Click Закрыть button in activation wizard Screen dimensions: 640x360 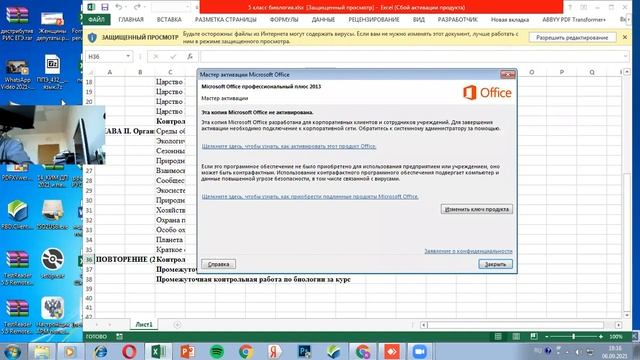click(495, 264)
